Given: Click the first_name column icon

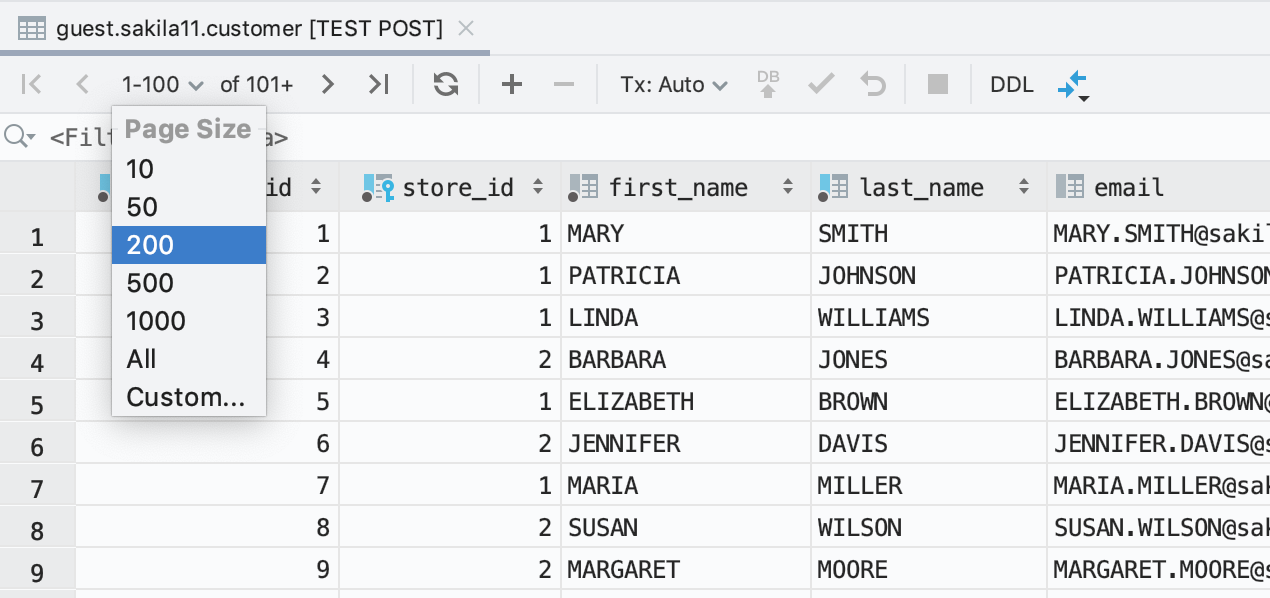Looking at the screenshot, I should [x=583, y=187].
